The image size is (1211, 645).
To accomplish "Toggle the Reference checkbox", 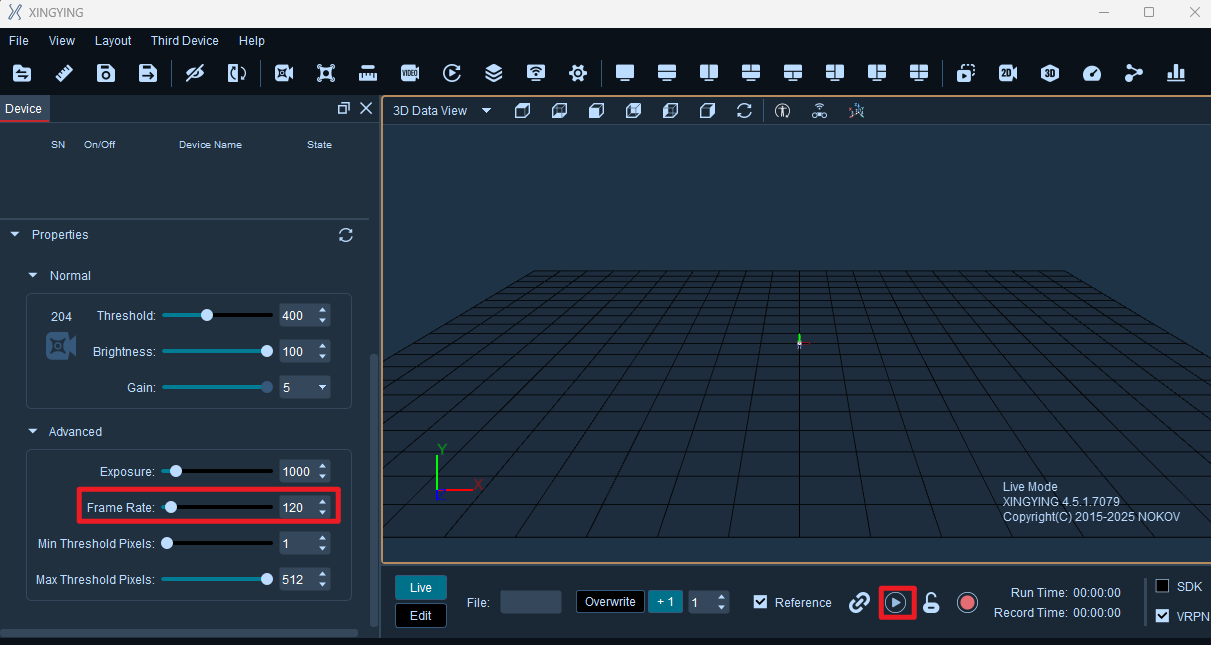I will pos(760,602).
